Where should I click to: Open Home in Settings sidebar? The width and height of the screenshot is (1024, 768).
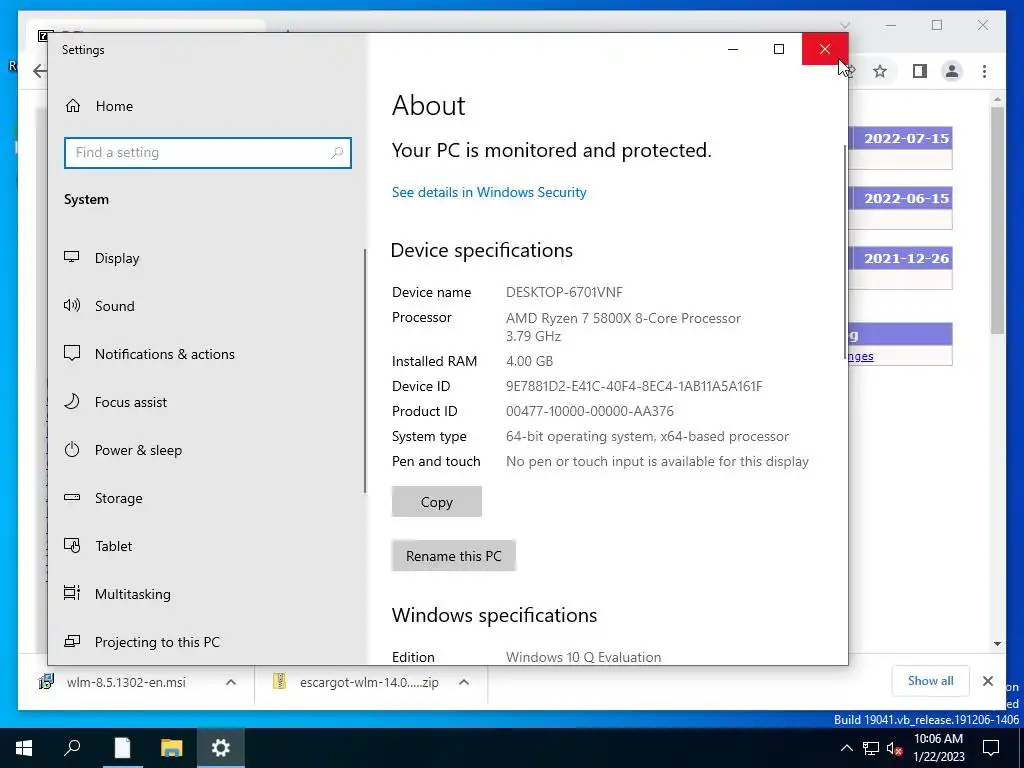pos(99,106)
